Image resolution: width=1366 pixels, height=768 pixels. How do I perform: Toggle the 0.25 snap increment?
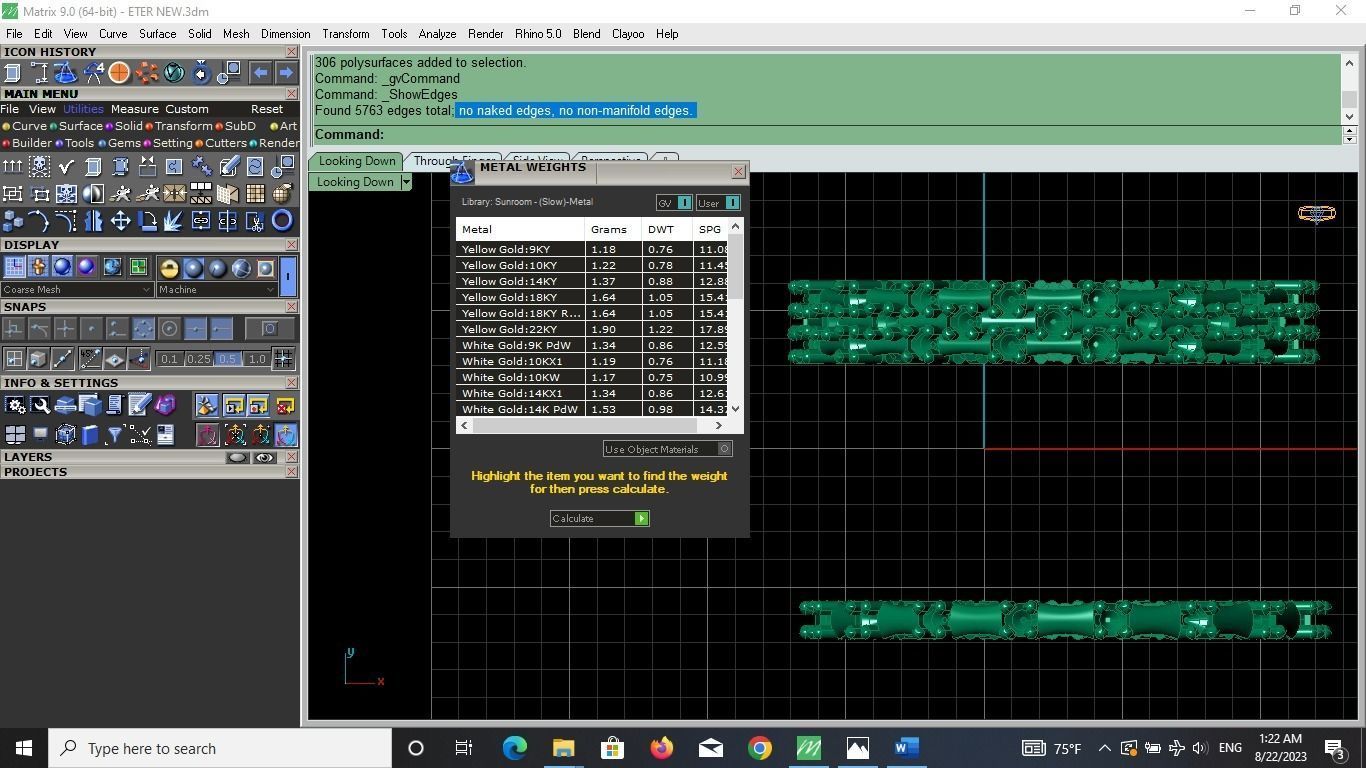pyautogui.click(x=198, y=359)
